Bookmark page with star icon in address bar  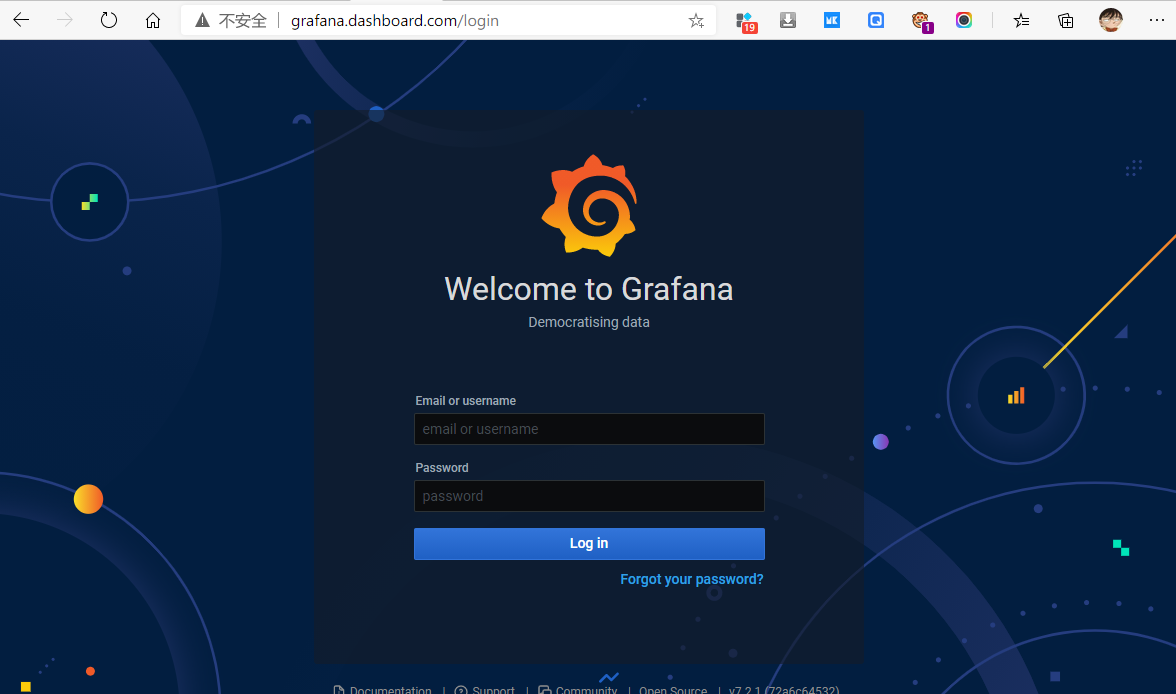point(696,21)
